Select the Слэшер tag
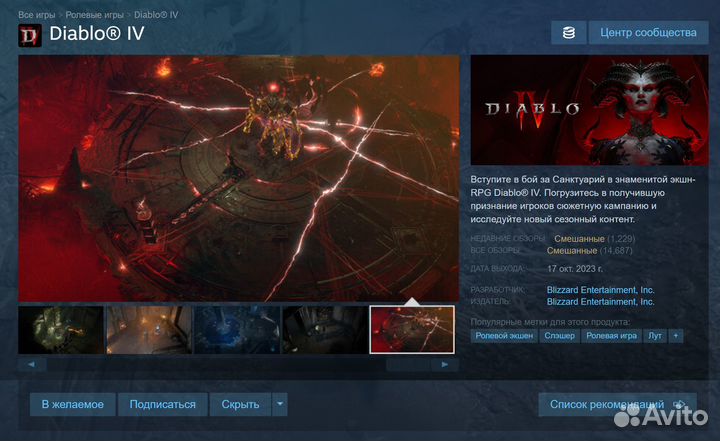This screenshot has height=441, width=720. click(x=559, y=336)
